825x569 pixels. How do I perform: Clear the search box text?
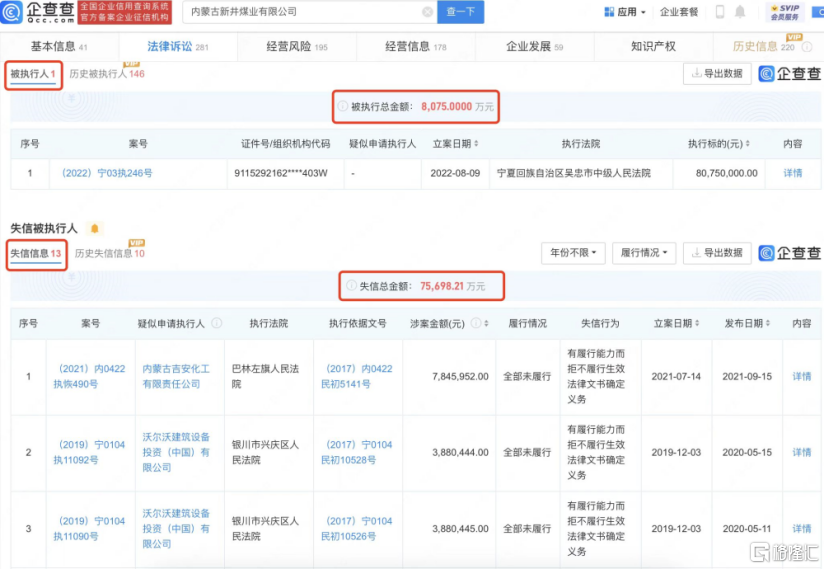[427, 12]
